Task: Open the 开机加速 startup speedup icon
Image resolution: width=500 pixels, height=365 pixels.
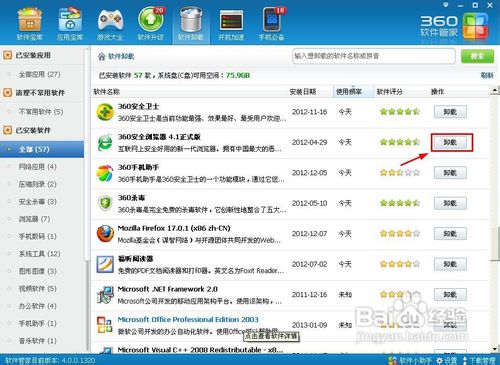Action: tap(231, 24)
